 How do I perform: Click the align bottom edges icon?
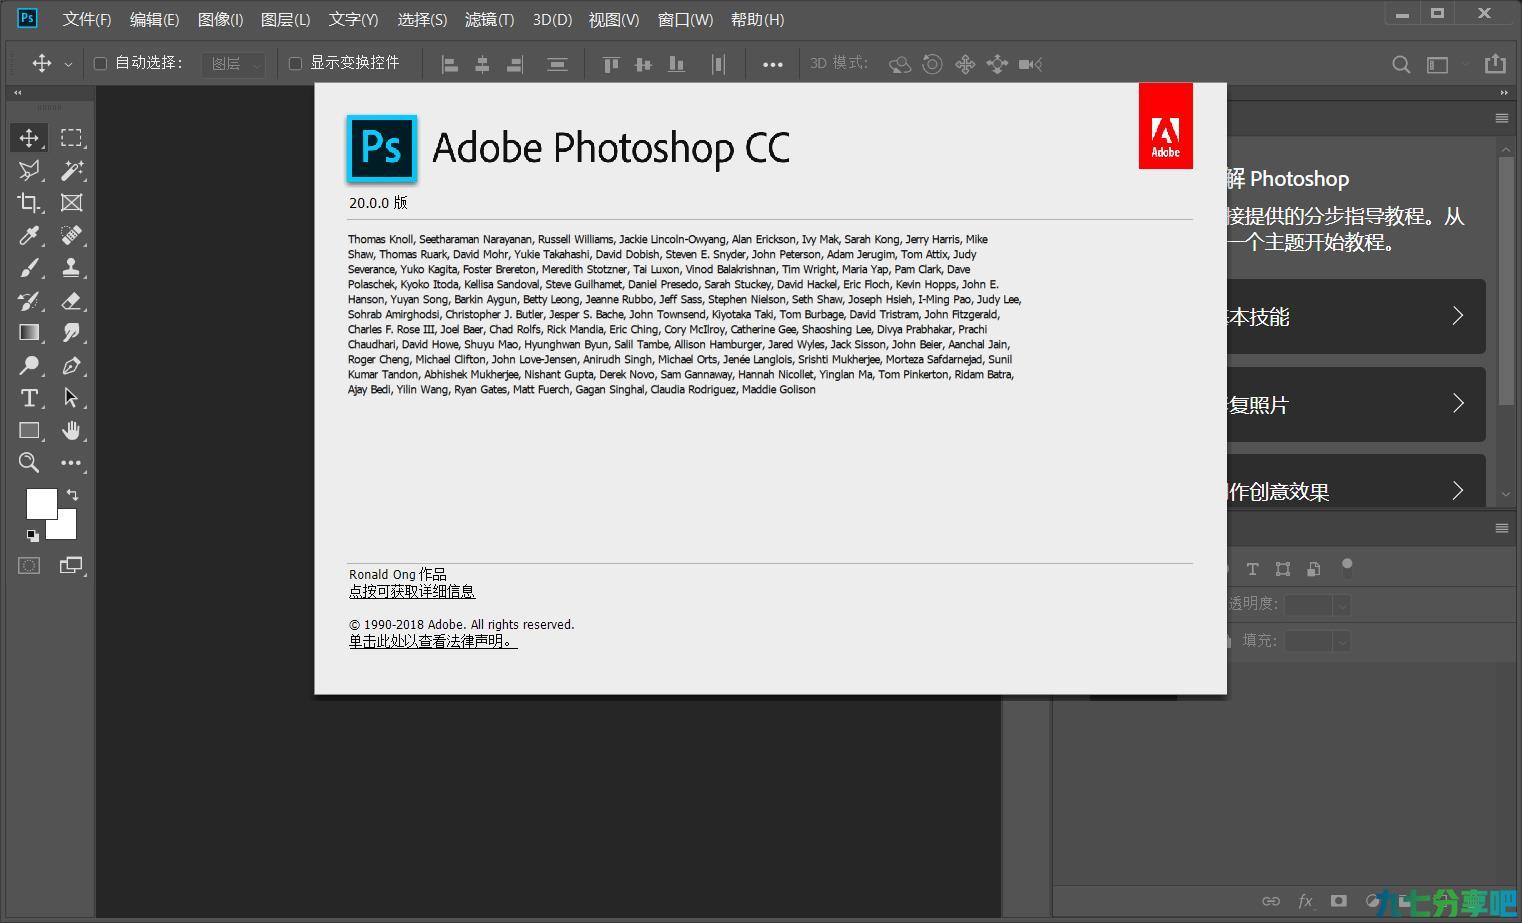point(677,64)
